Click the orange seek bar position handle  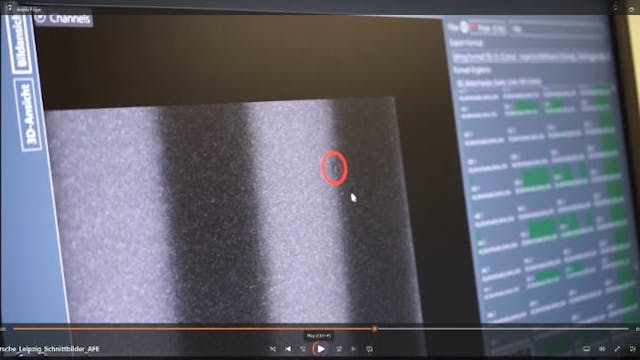375,329
